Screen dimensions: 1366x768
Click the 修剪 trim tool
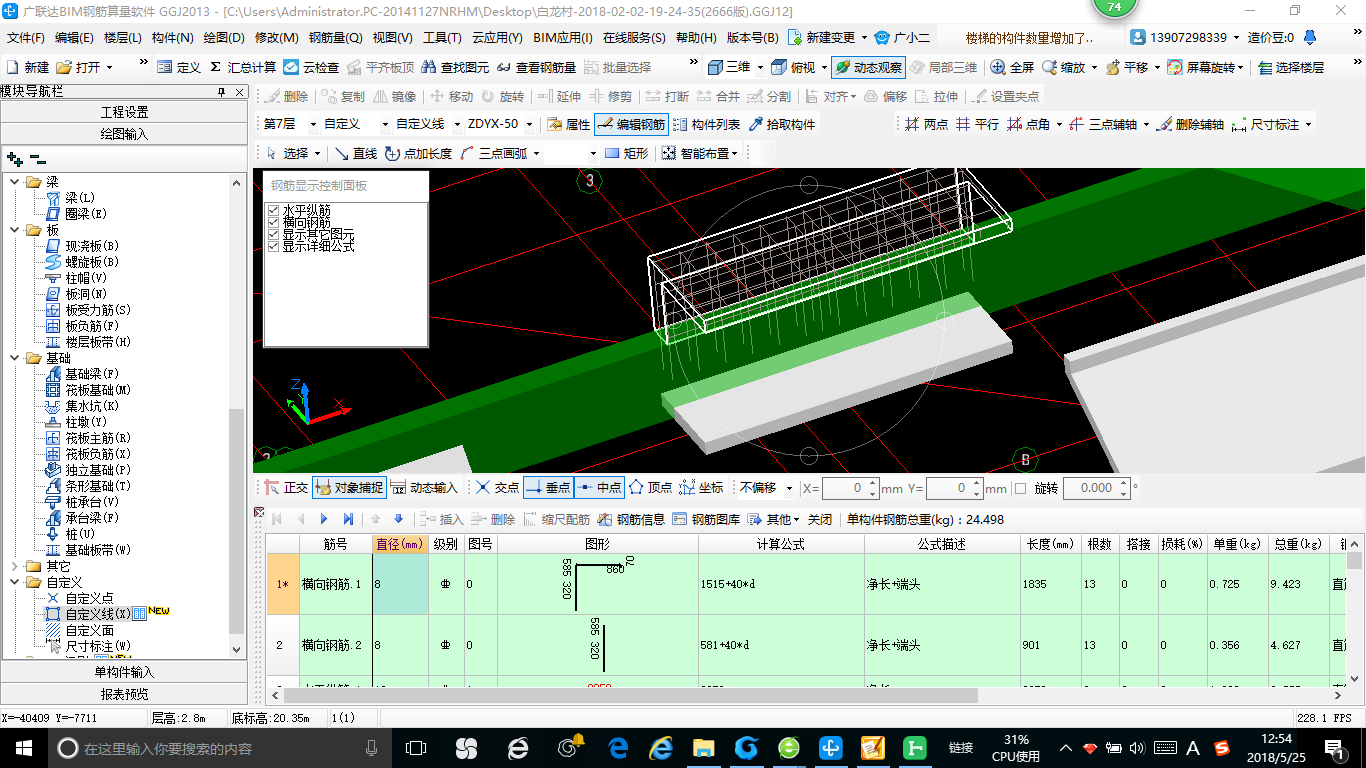click(610, 97)
